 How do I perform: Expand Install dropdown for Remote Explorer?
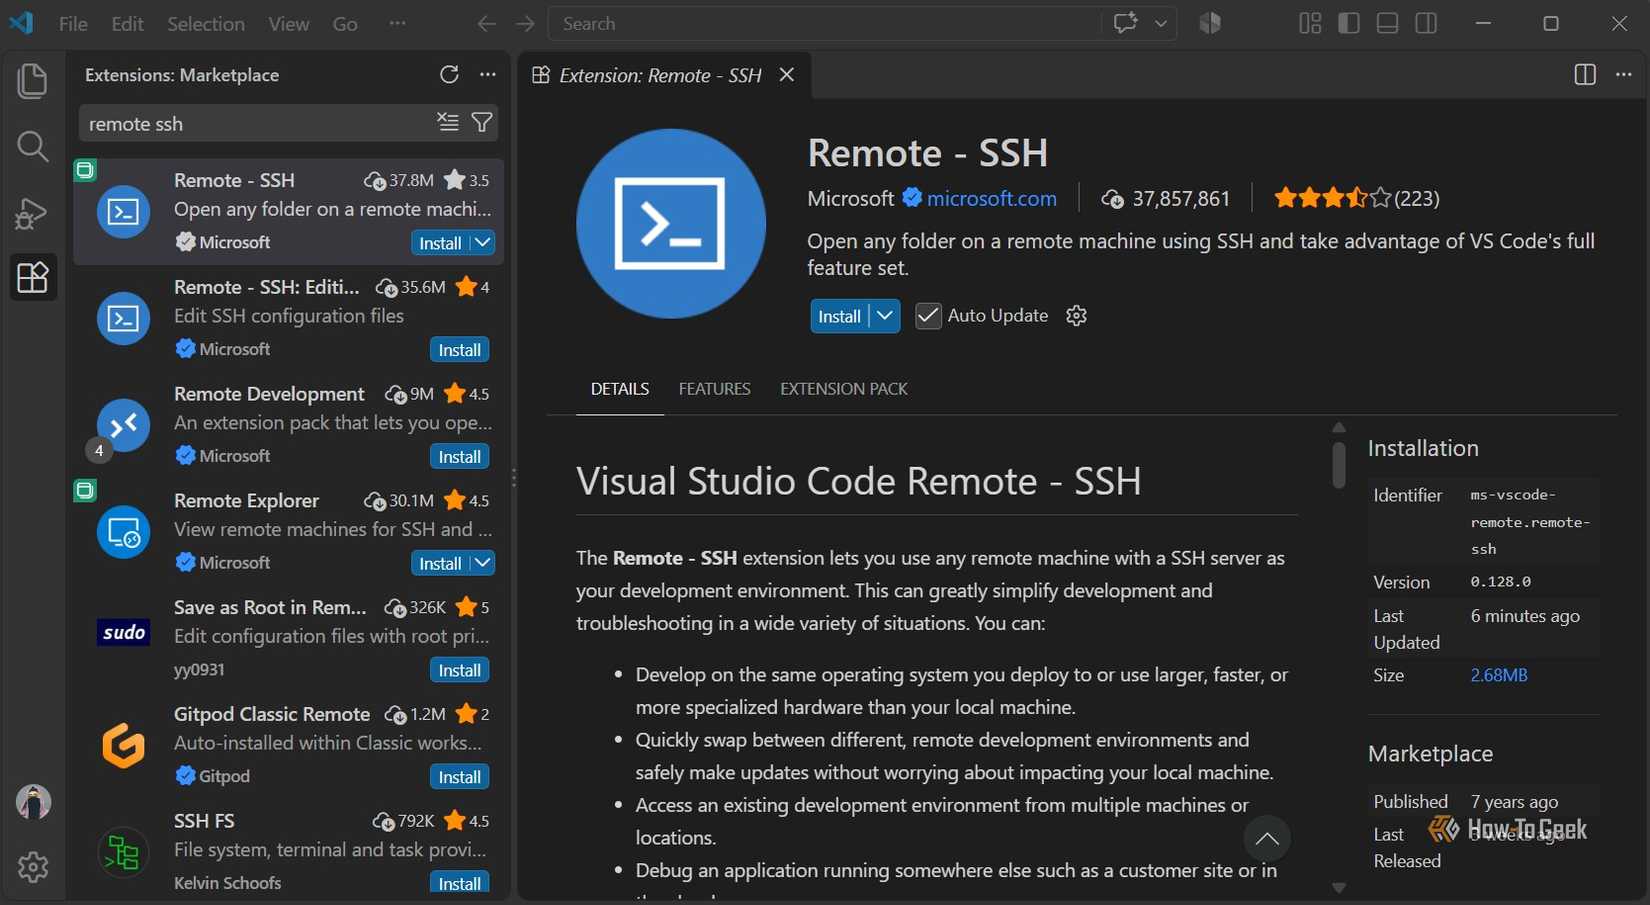pos(483,563)
